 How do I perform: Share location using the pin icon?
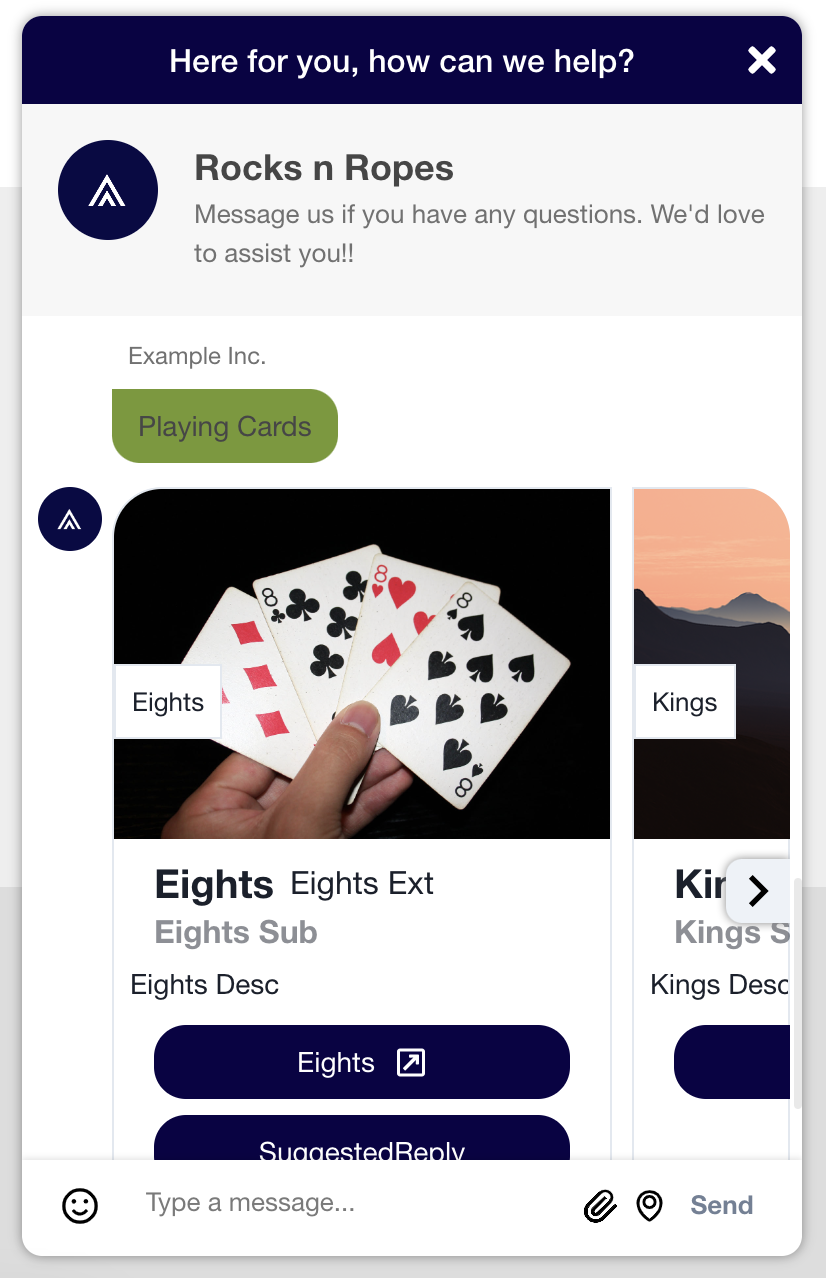pyautogui.click(x=650, y=1206)
